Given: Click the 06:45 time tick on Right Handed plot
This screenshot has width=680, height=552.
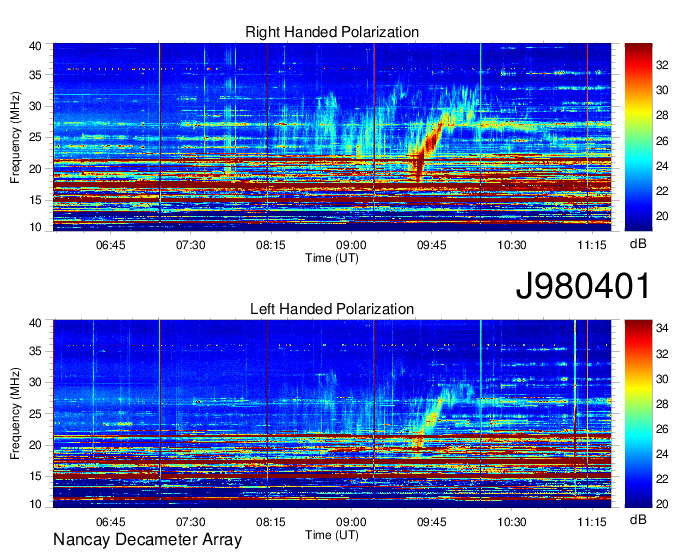Looking at the screenshot, I should [x=111, y=245].
